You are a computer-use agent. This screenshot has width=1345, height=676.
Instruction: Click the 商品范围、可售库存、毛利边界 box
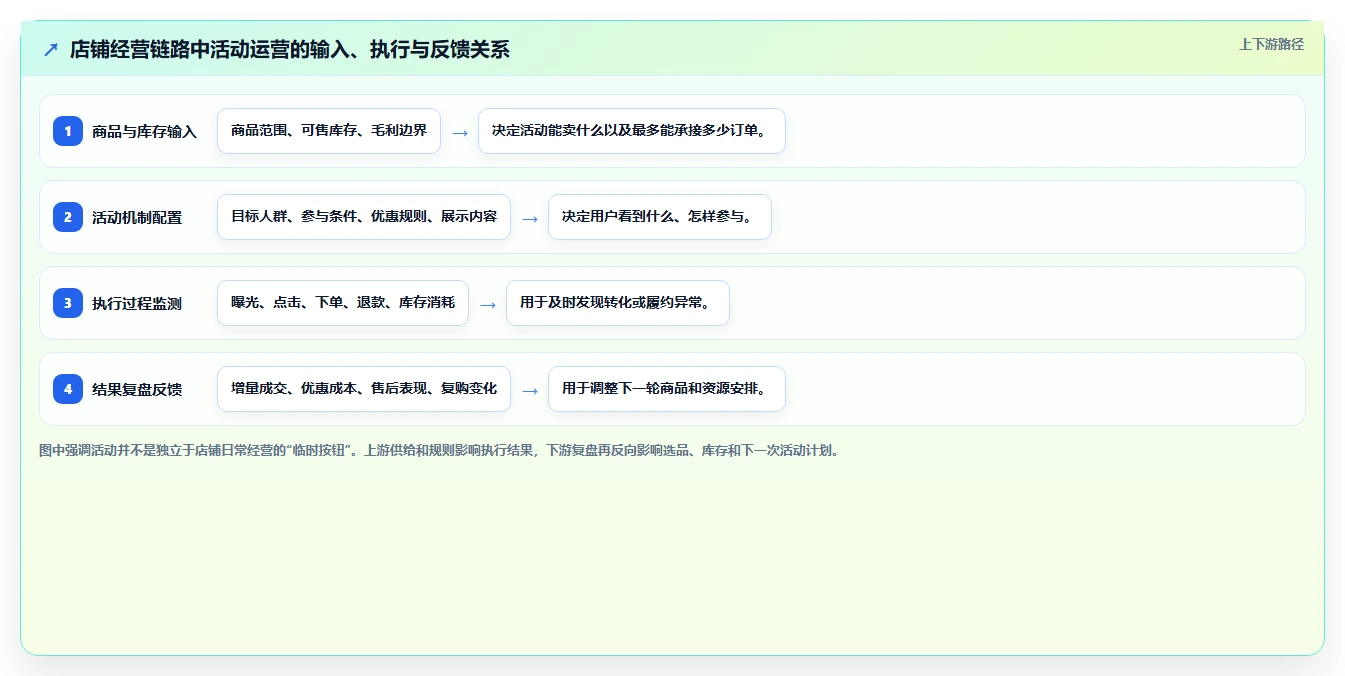point(329,131)
